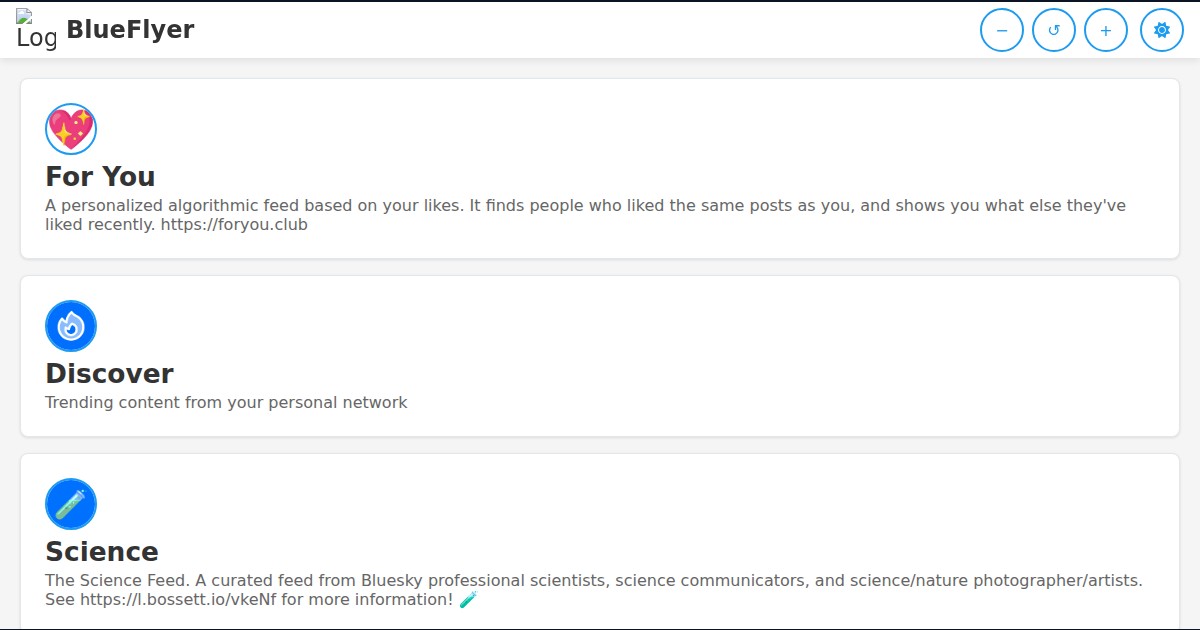Open settings via the gear icon
Viewport: 1200px width, 630px height.
click(x=1162, y=30)
